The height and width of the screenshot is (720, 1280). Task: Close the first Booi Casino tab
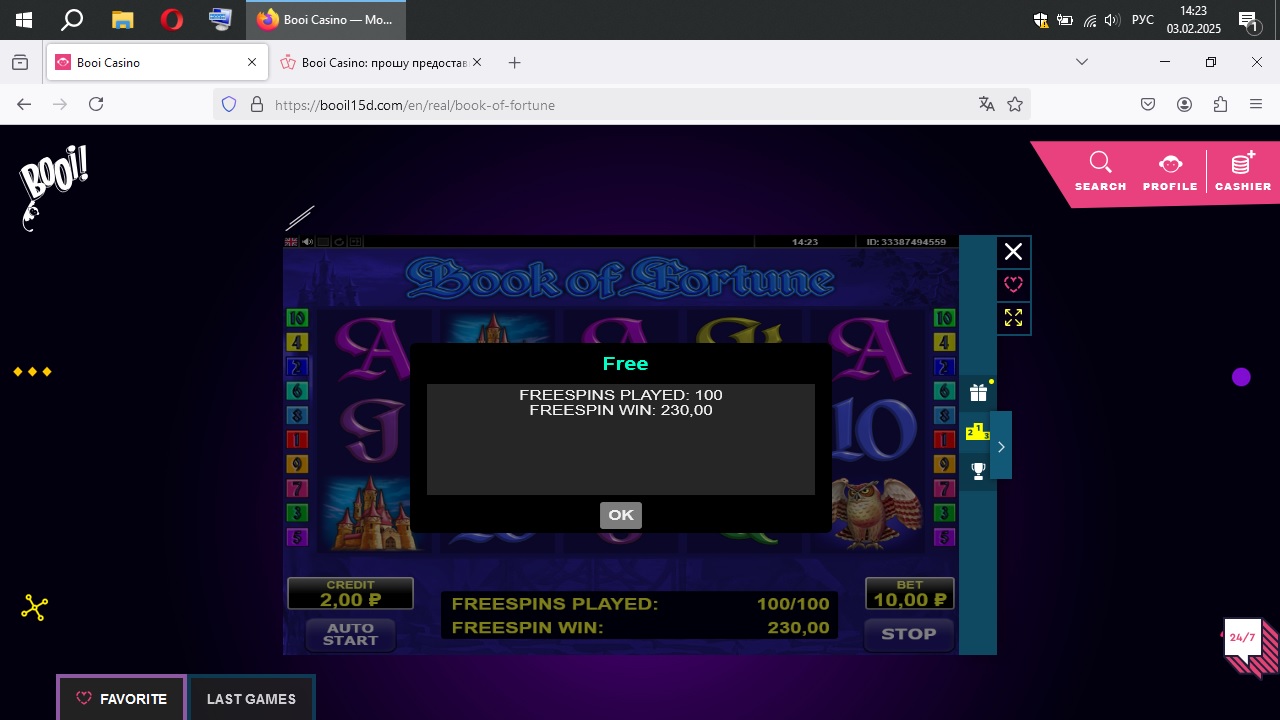[x=252, y=62]
